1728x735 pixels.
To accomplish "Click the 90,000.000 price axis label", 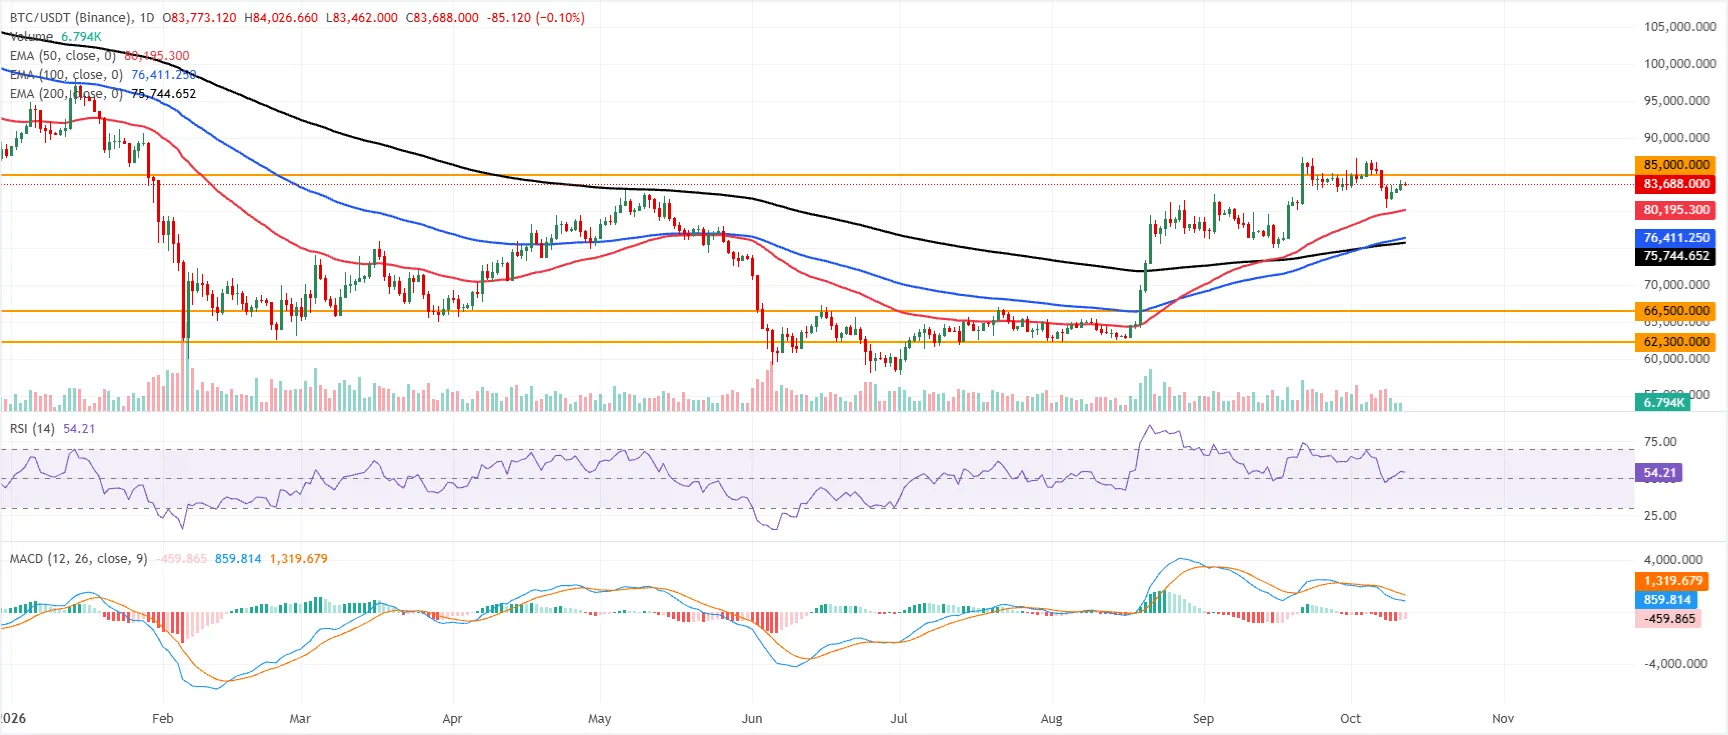I will tap(1677, 138).
